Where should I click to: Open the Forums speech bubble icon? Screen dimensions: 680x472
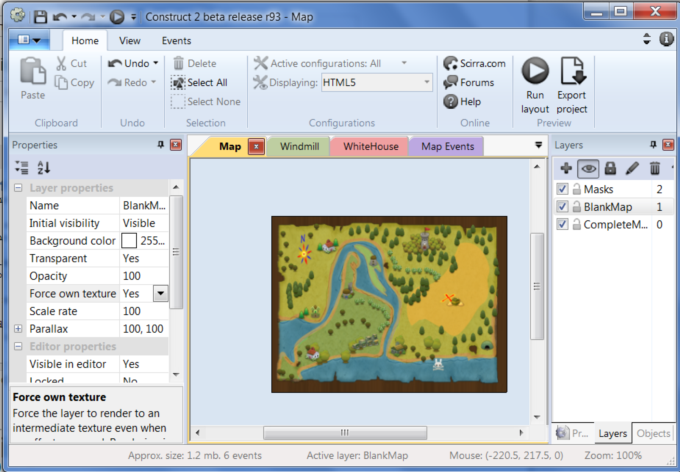(451, 82)
